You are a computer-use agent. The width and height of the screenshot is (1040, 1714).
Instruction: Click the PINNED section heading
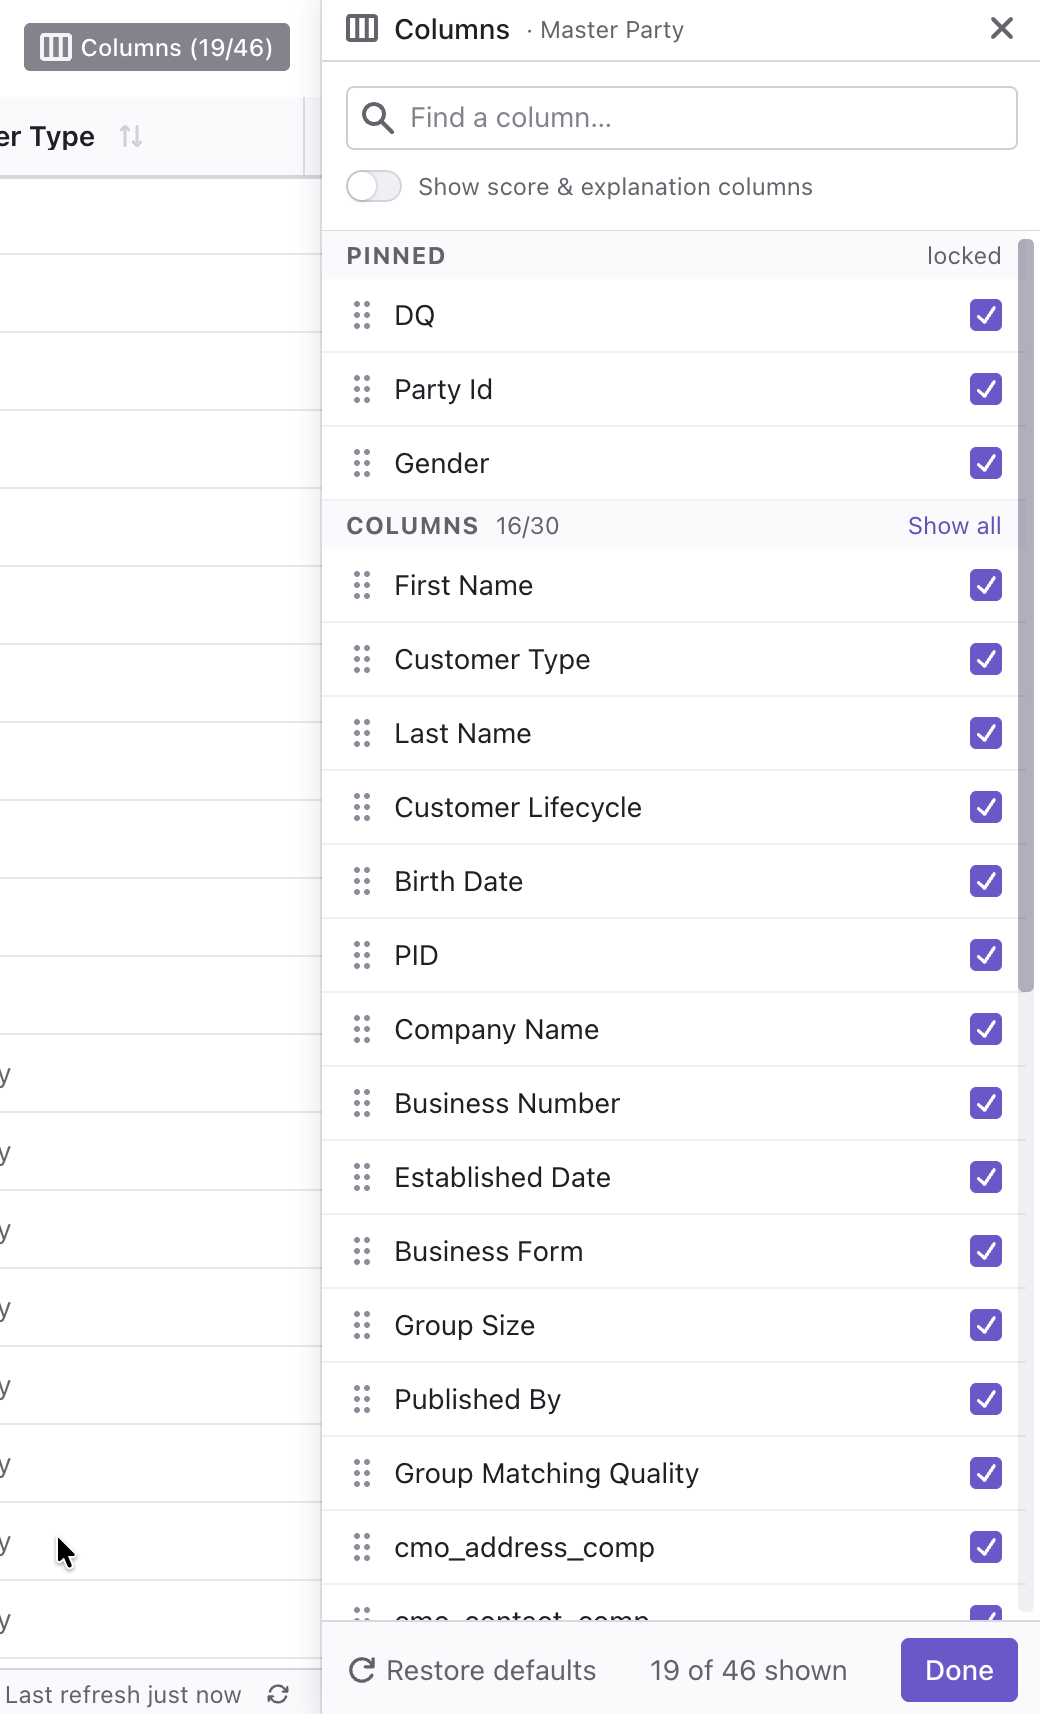pos(396,256)
